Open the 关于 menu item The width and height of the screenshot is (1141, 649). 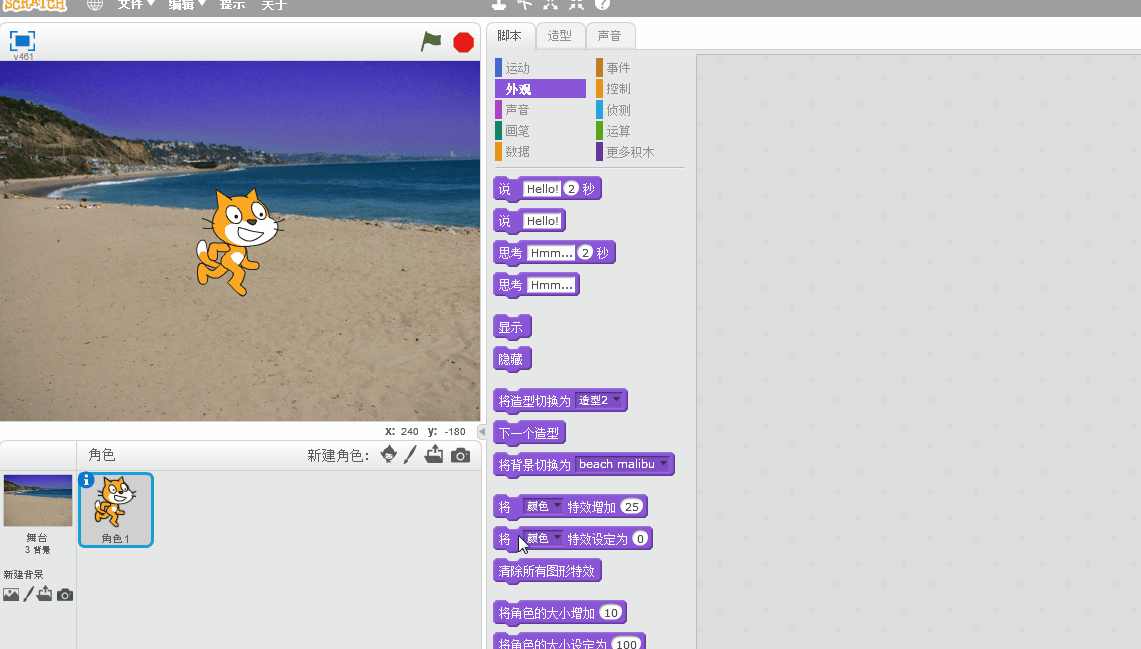274,4
